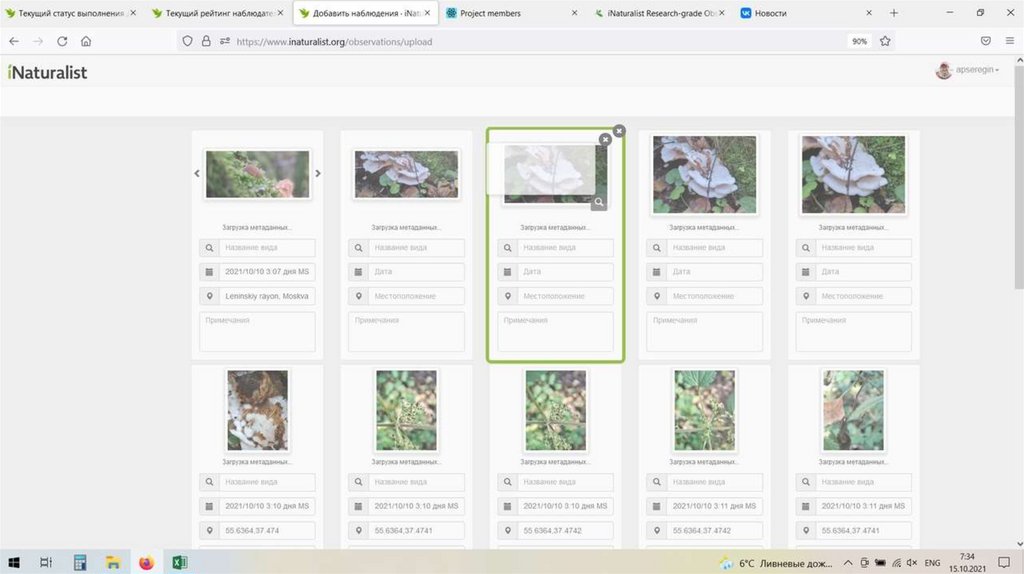Viewport: 1024px width, 574px height.
Task: Select the brown and white fungus thumbnail
Action: (x=257, y=410)
